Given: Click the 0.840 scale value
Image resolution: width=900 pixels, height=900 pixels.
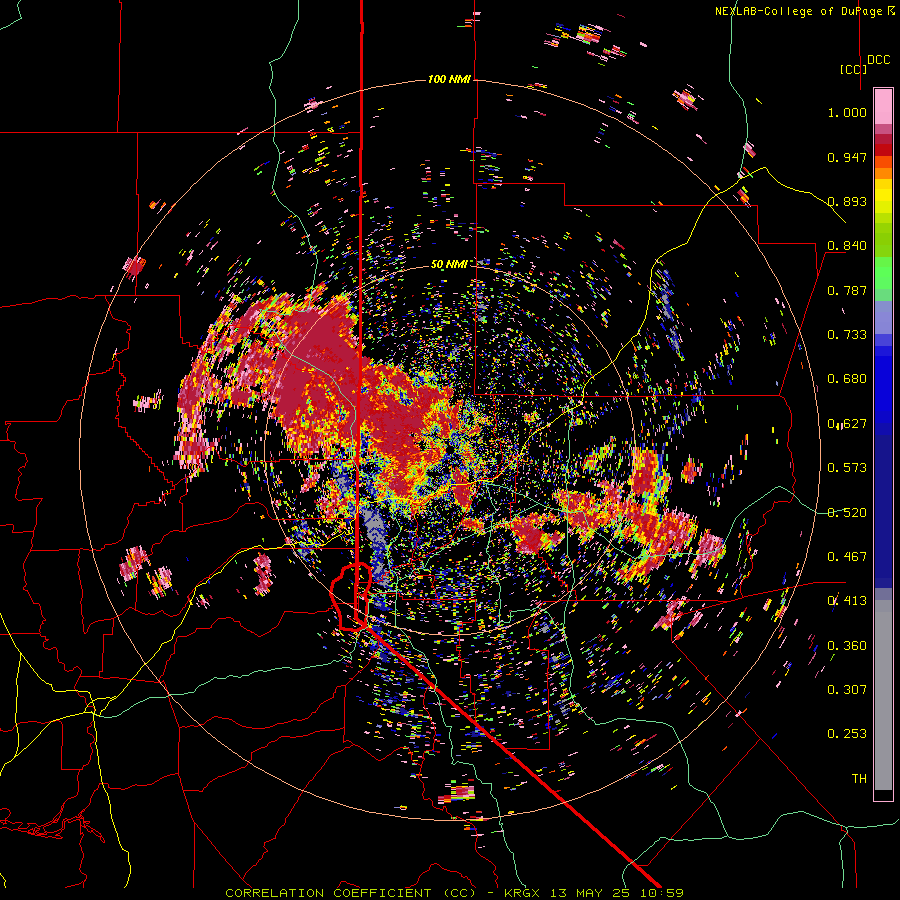Looking at the screenshot, I should pos(847,246).
